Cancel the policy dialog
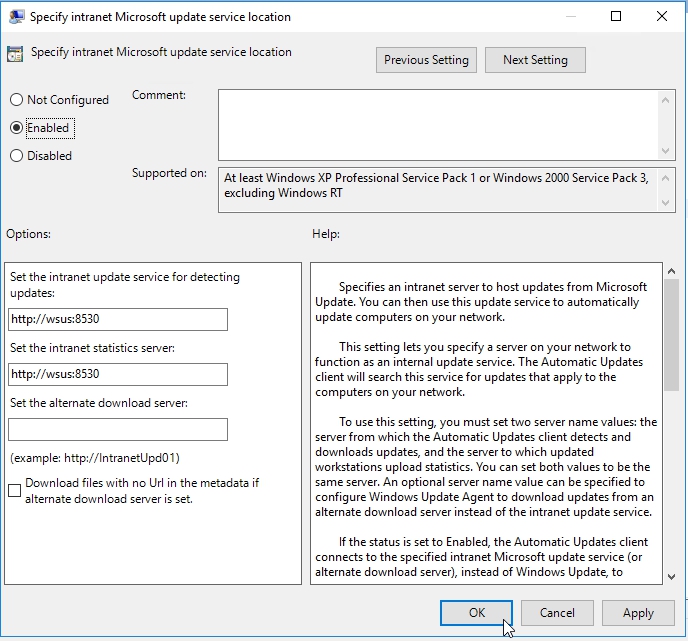This screenshot has height=641, width=688. coord(557,613)
